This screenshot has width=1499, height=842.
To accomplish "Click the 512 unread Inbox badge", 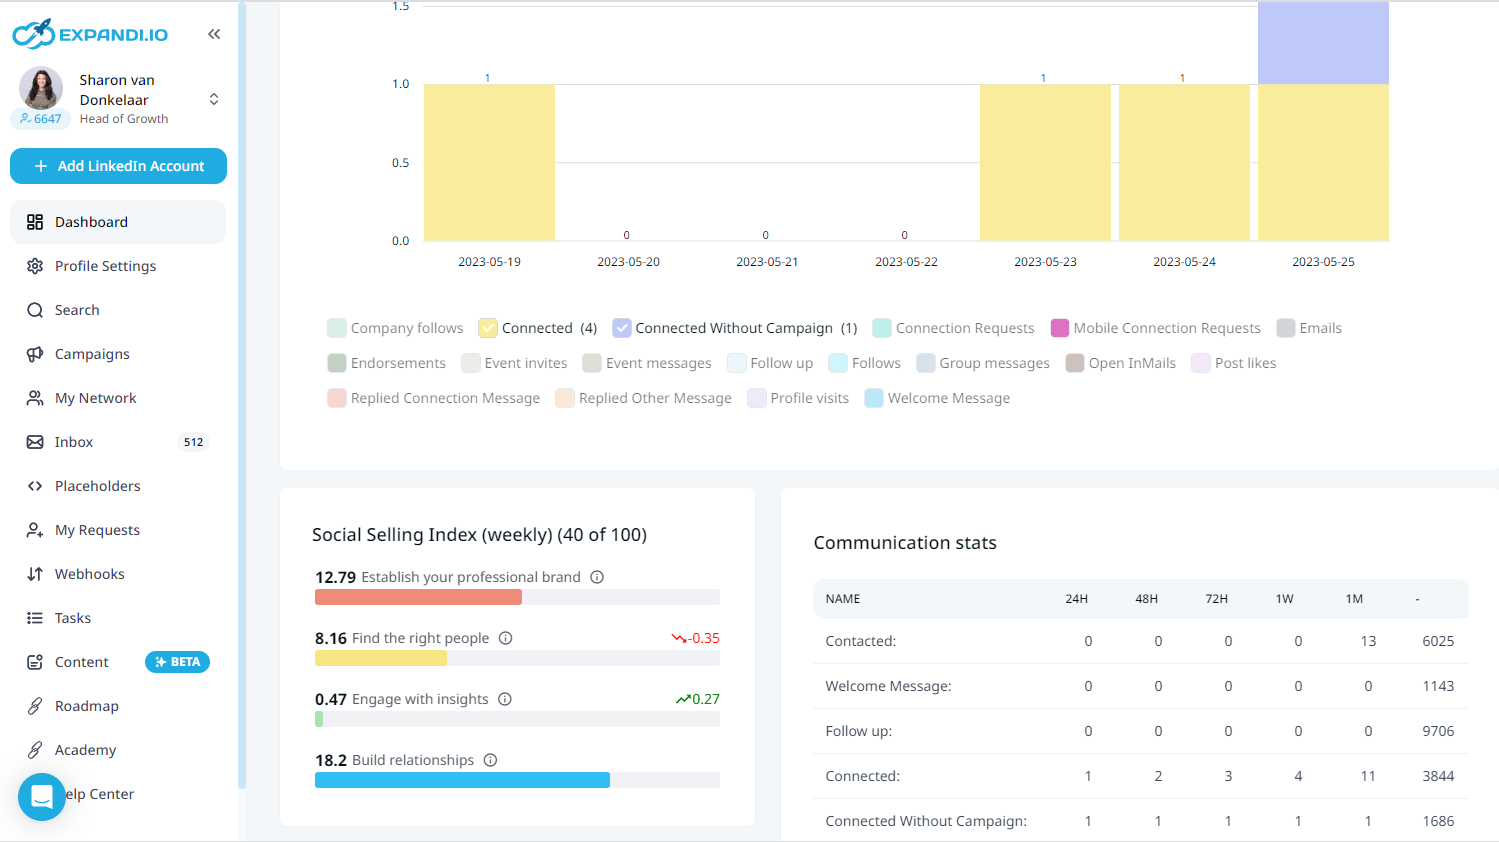I will click(194, 442).
